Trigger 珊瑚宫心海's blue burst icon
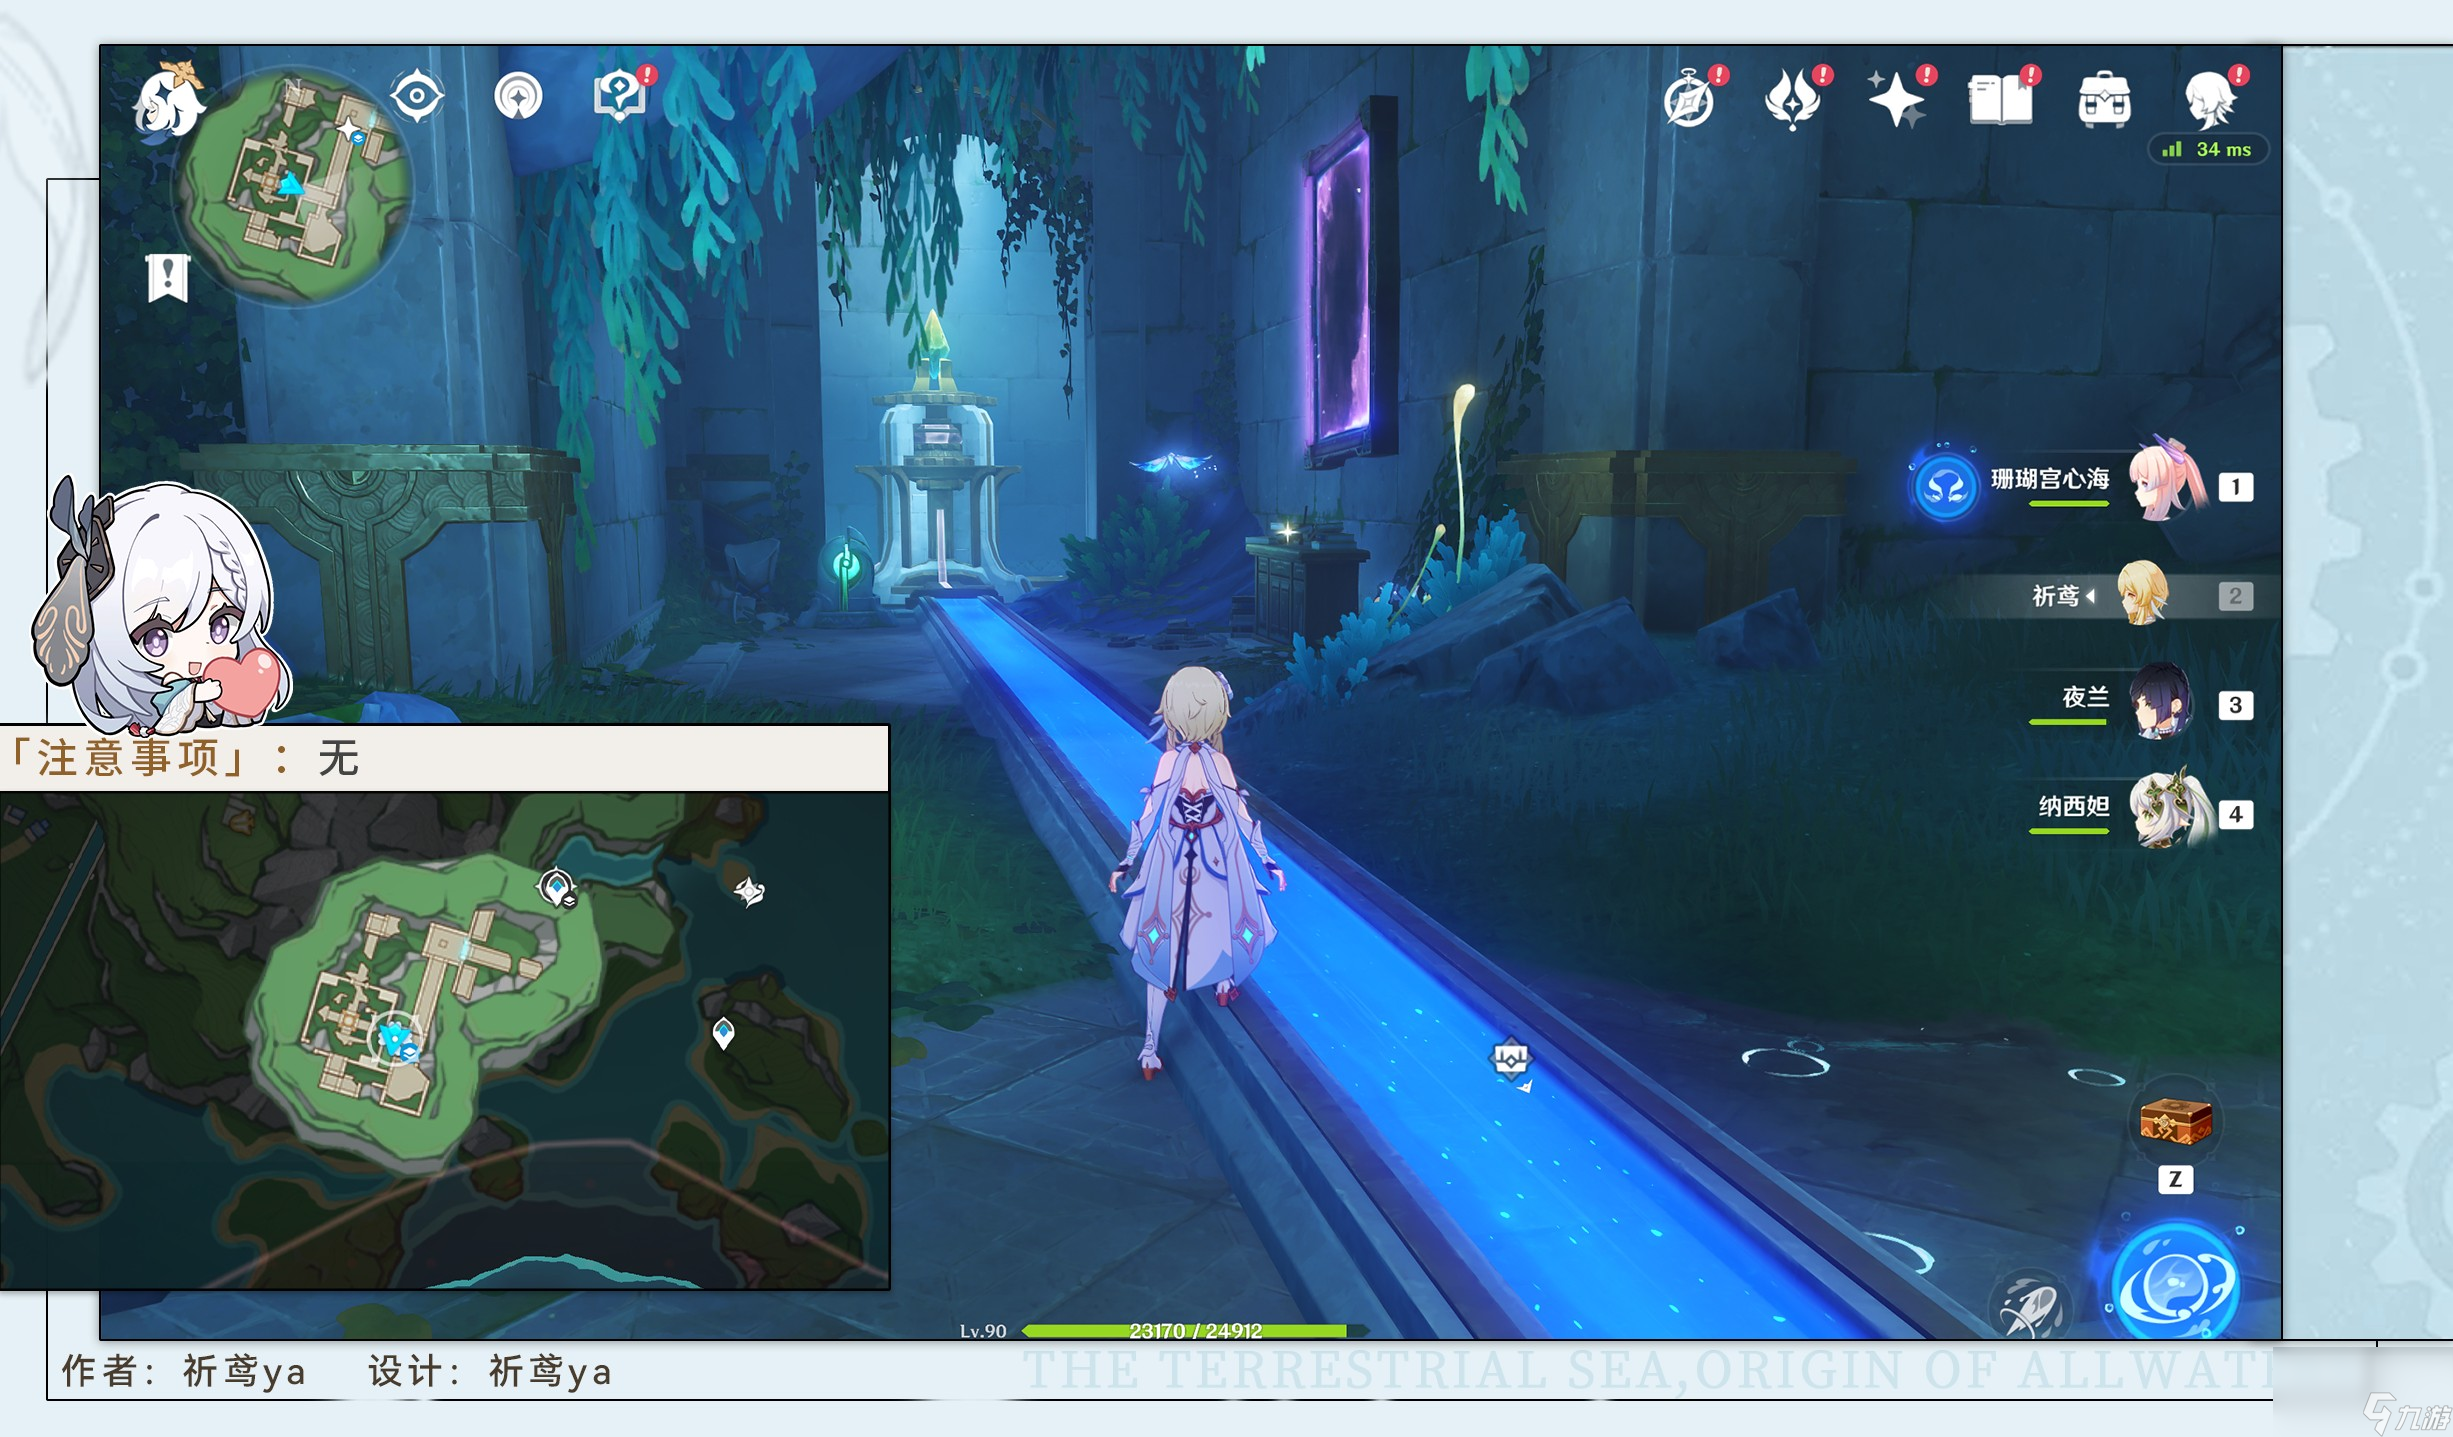Screen dimensions: 2453x1437 1944,487
